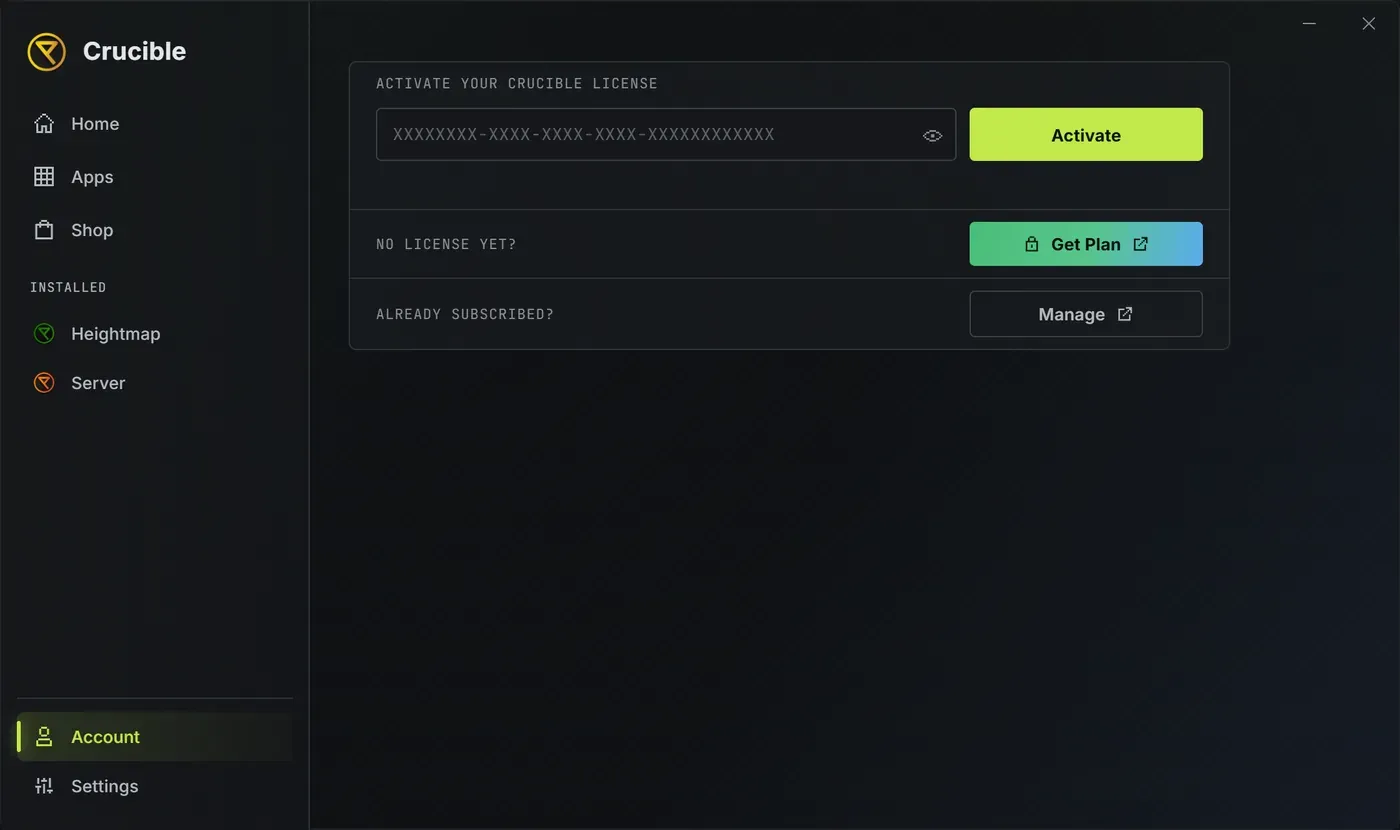Go to the Apps section

click(155, 177)
